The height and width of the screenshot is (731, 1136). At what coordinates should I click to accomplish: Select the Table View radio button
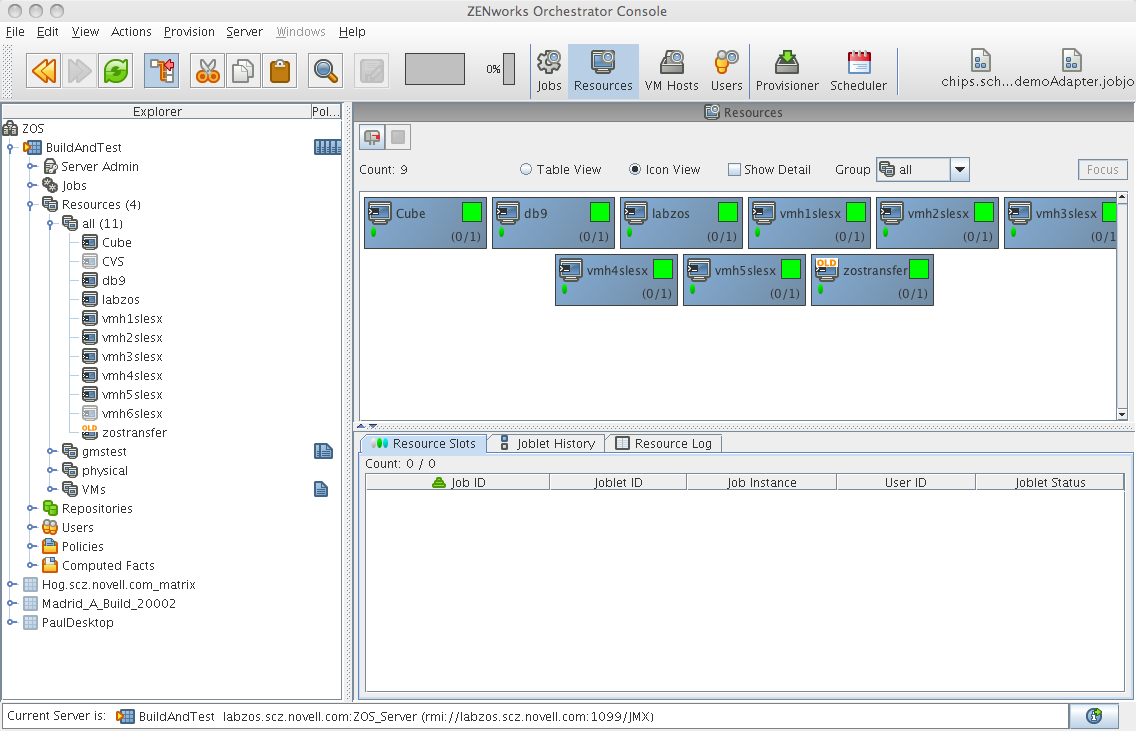[526, 170]
